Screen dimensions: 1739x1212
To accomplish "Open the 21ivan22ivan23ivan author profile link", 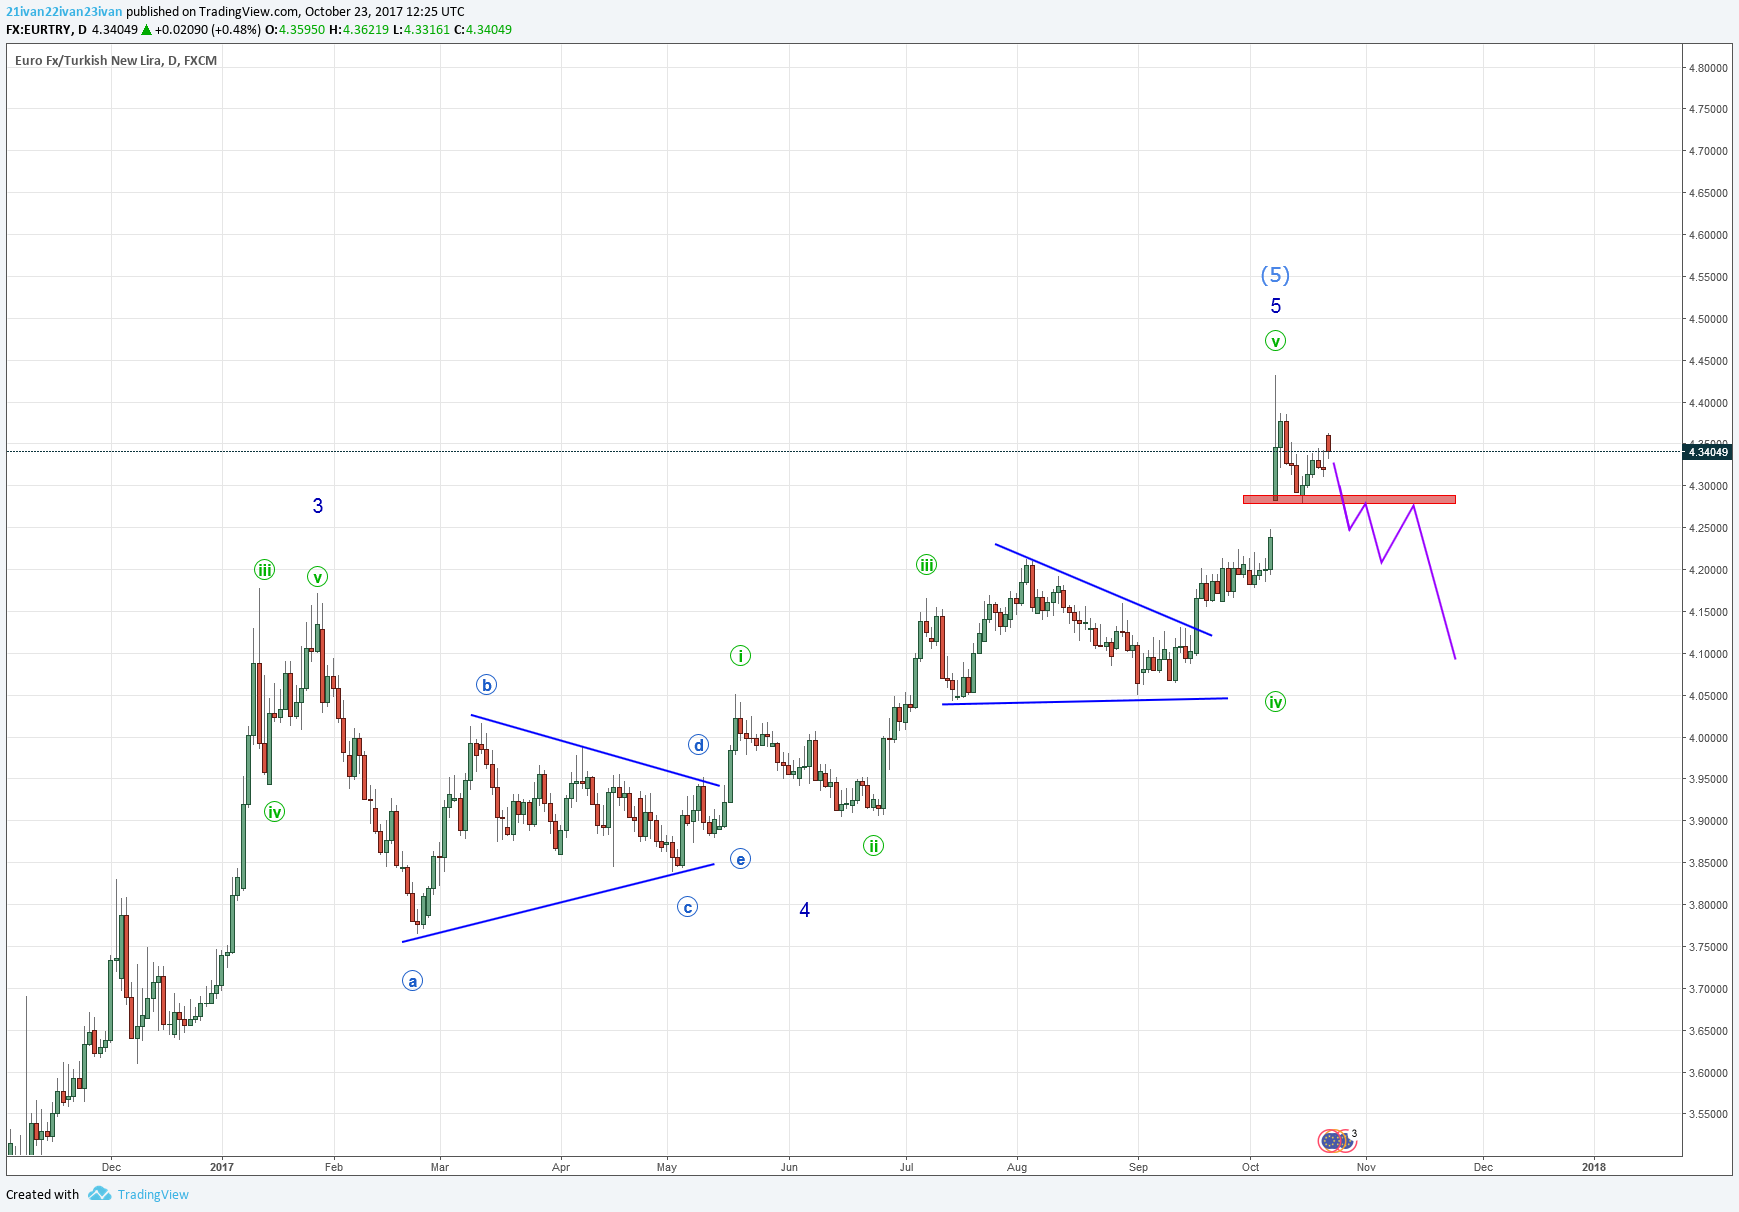I will (x=64, y=12).
